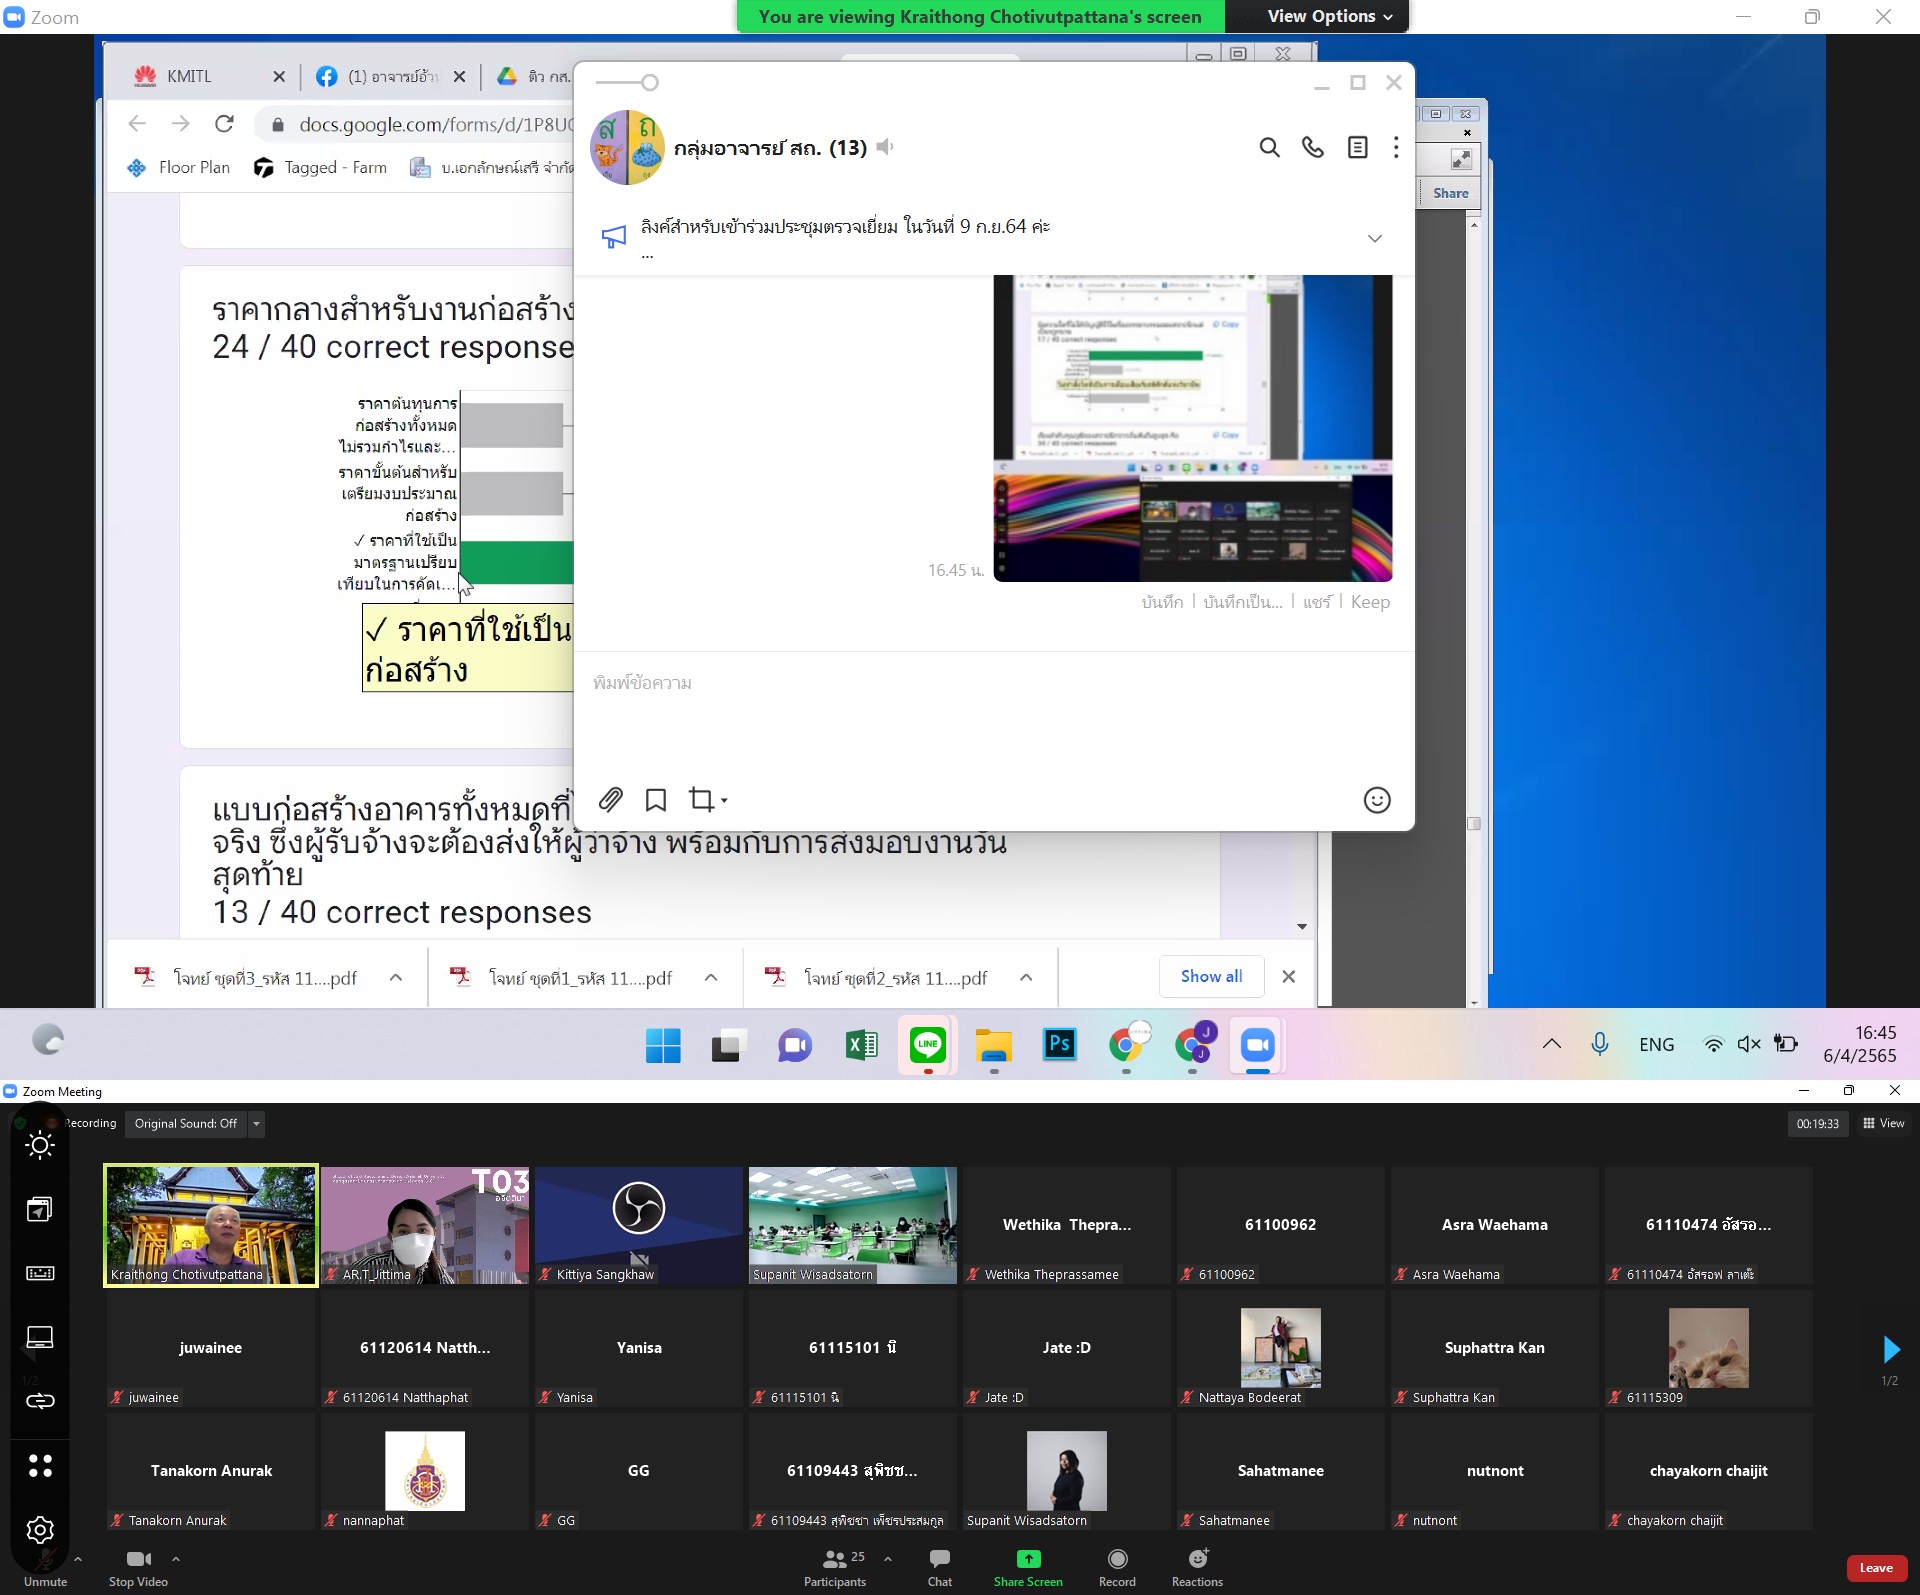1920x1595 pixels.
Task: Switch to the KMITL browser tab
Action: tap(190, 76)
